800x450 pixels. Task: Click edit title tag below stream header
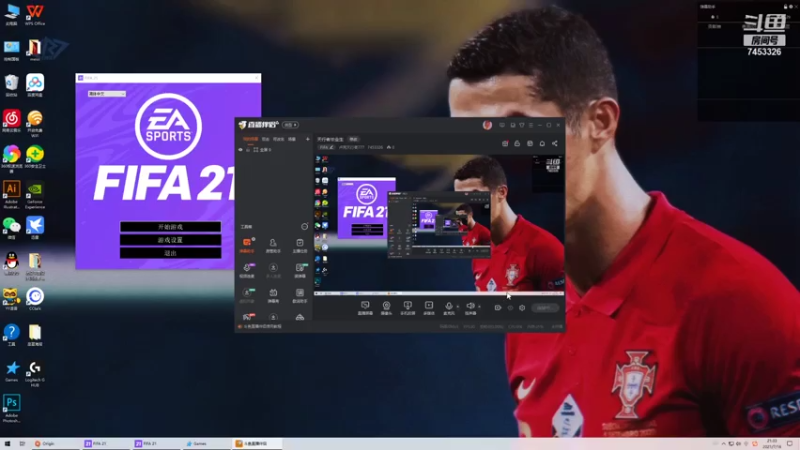[326, 147]
